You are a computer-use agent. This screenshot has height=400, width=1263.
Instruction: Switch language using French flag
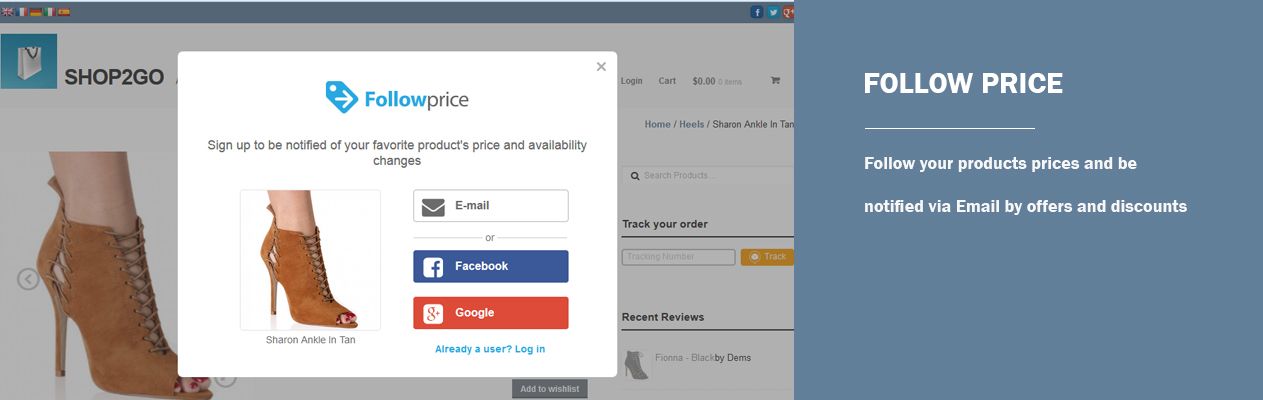coord(22,12)
